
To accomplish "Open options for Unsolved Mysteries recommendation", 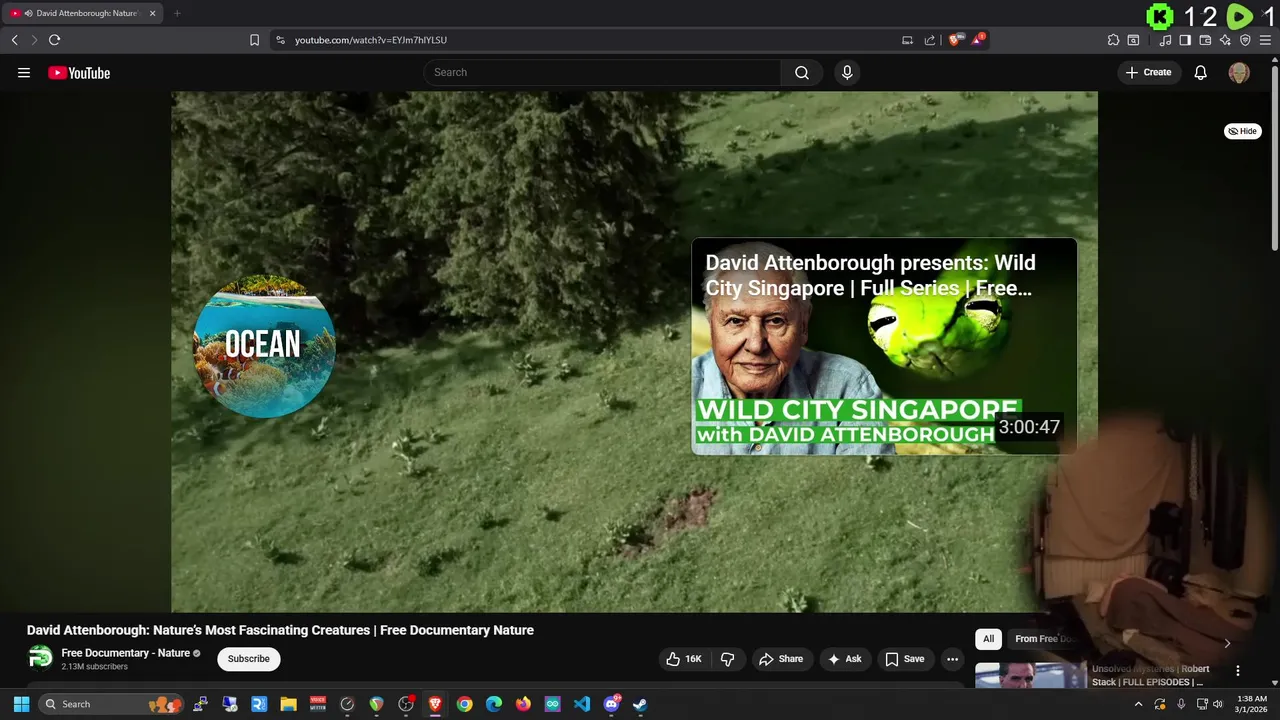I will click(1238, 671).
